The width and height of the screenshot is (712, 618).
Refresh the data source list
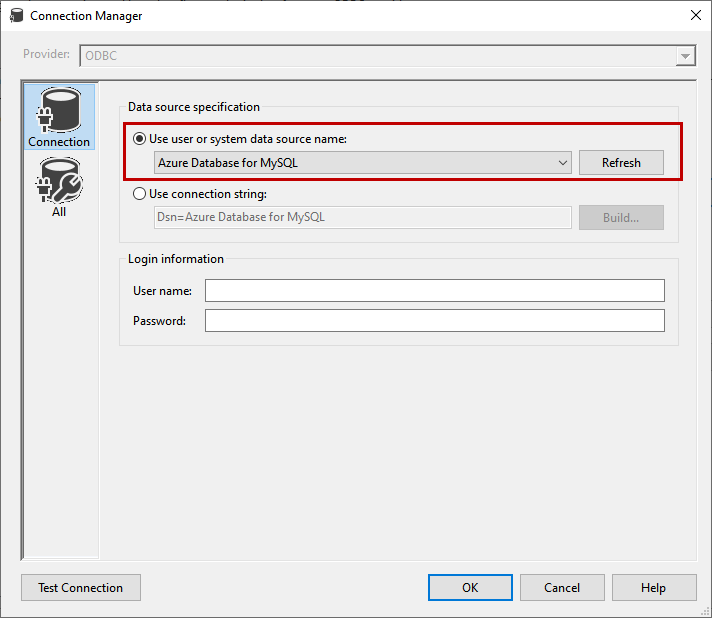pos(621,163)
